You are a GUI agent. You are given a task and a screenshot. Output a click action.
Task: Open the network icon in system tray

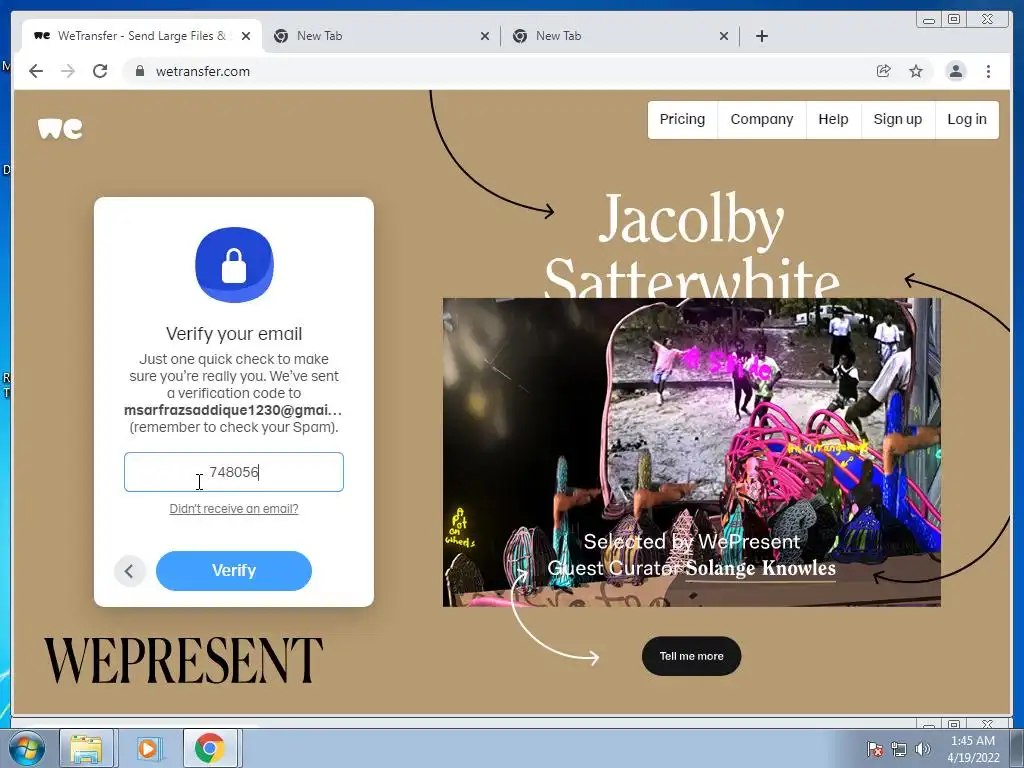(899, 749)
